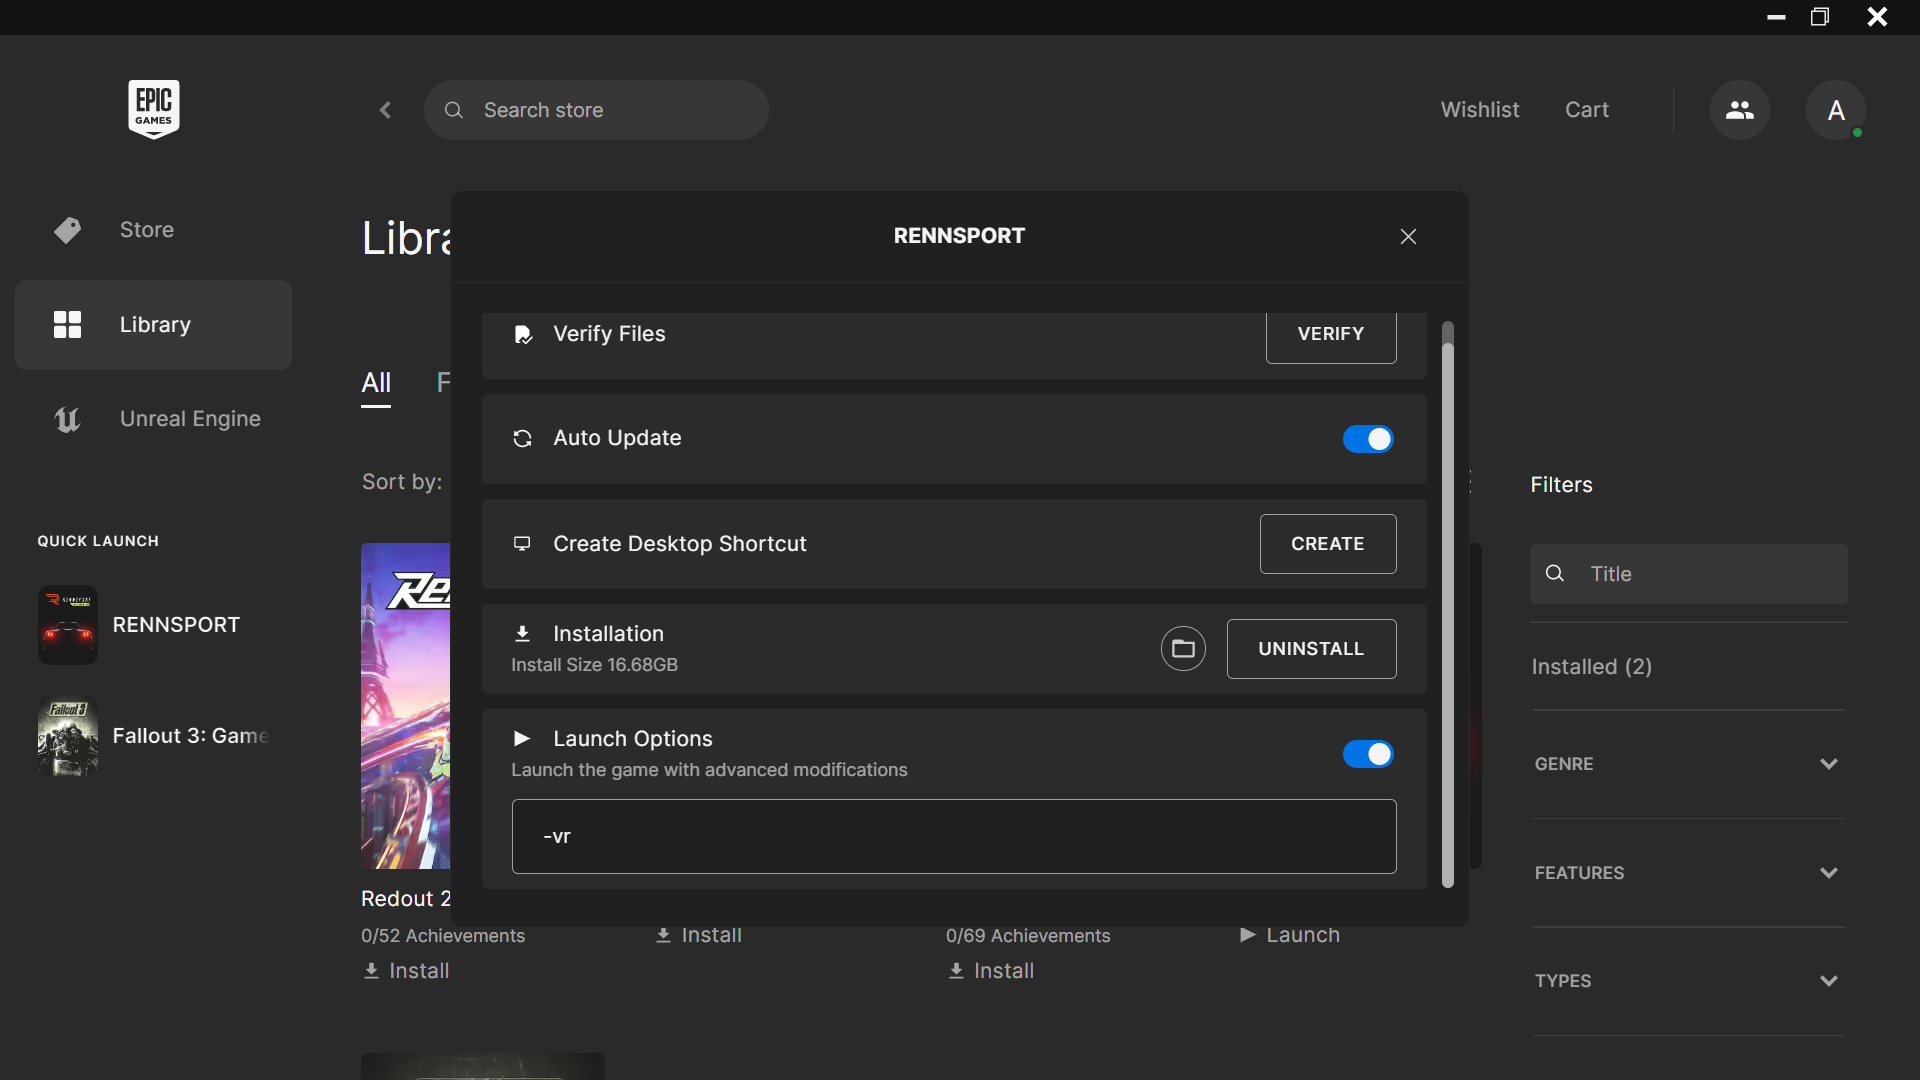This screenshot has width=1920, height=1080.
Task: Click the launch arguments text field
Action: (954, 836)
